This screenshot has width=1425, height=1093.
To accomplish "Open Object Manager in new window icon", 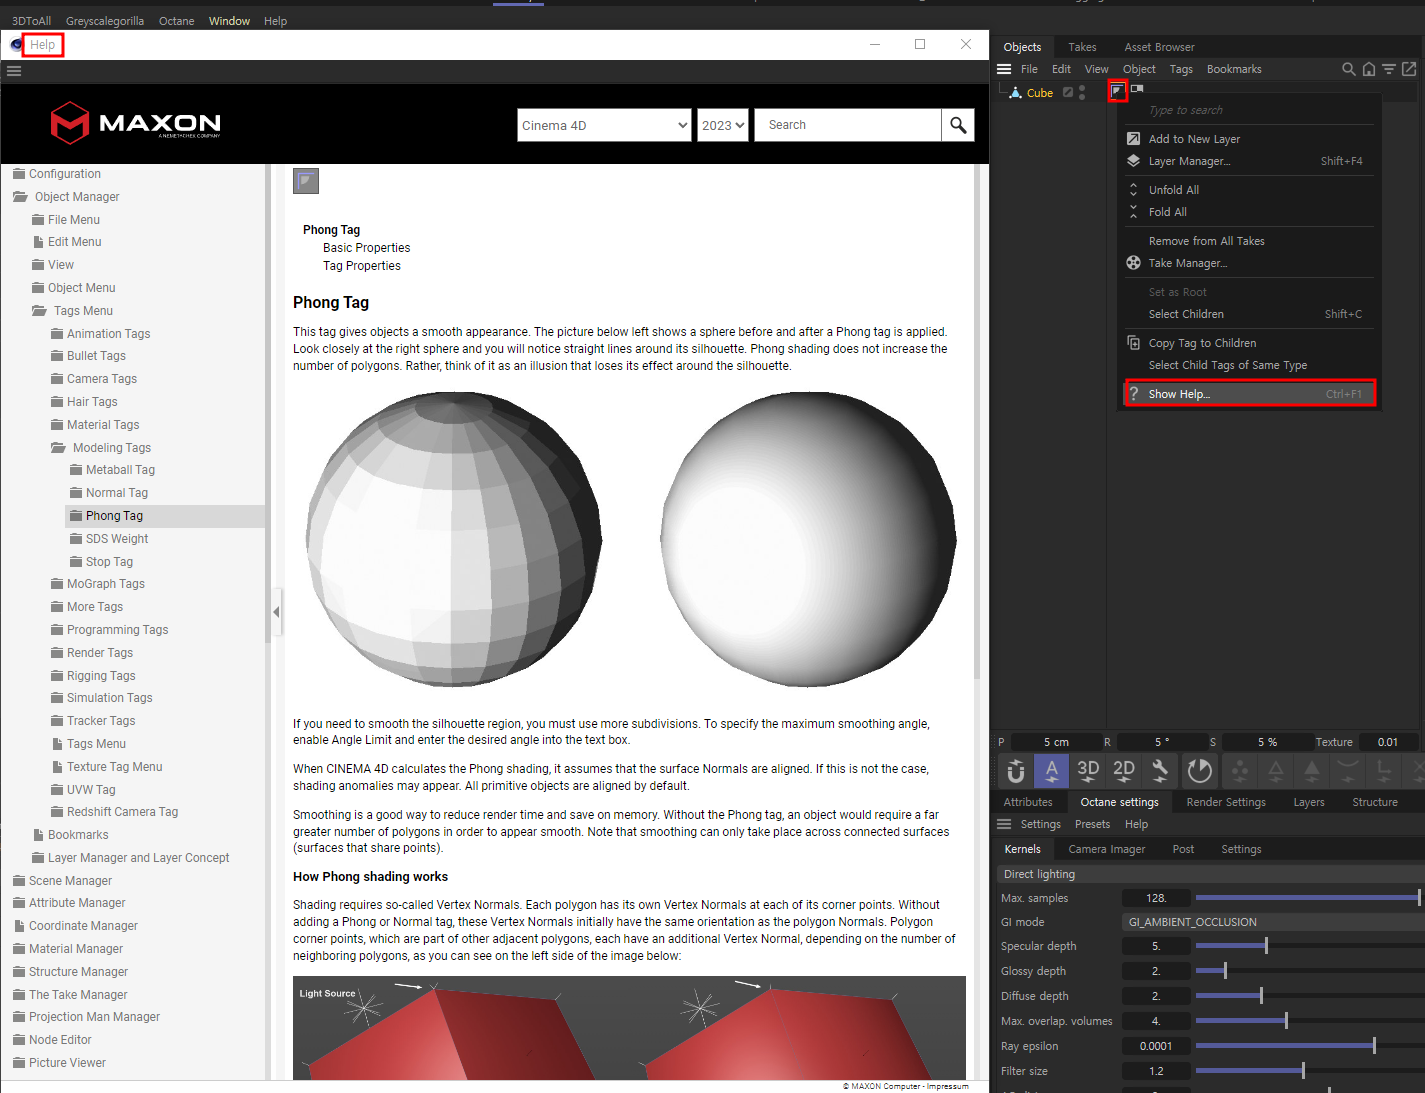I will tap(1409, 69).
